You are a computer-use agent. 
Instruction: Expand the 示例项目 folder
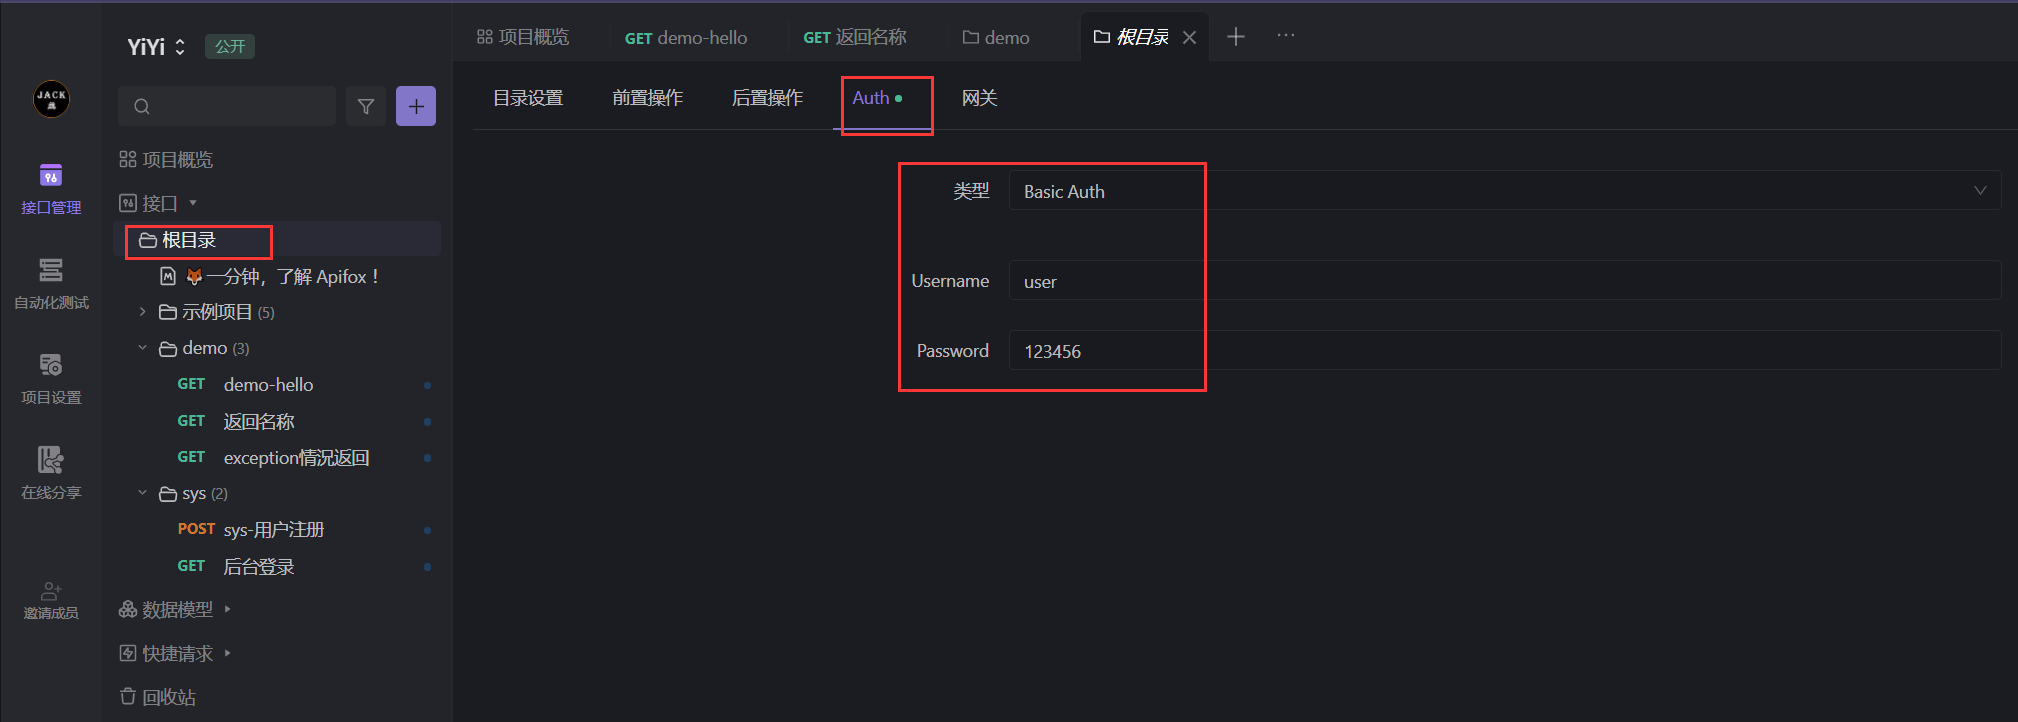click(143, 312)
